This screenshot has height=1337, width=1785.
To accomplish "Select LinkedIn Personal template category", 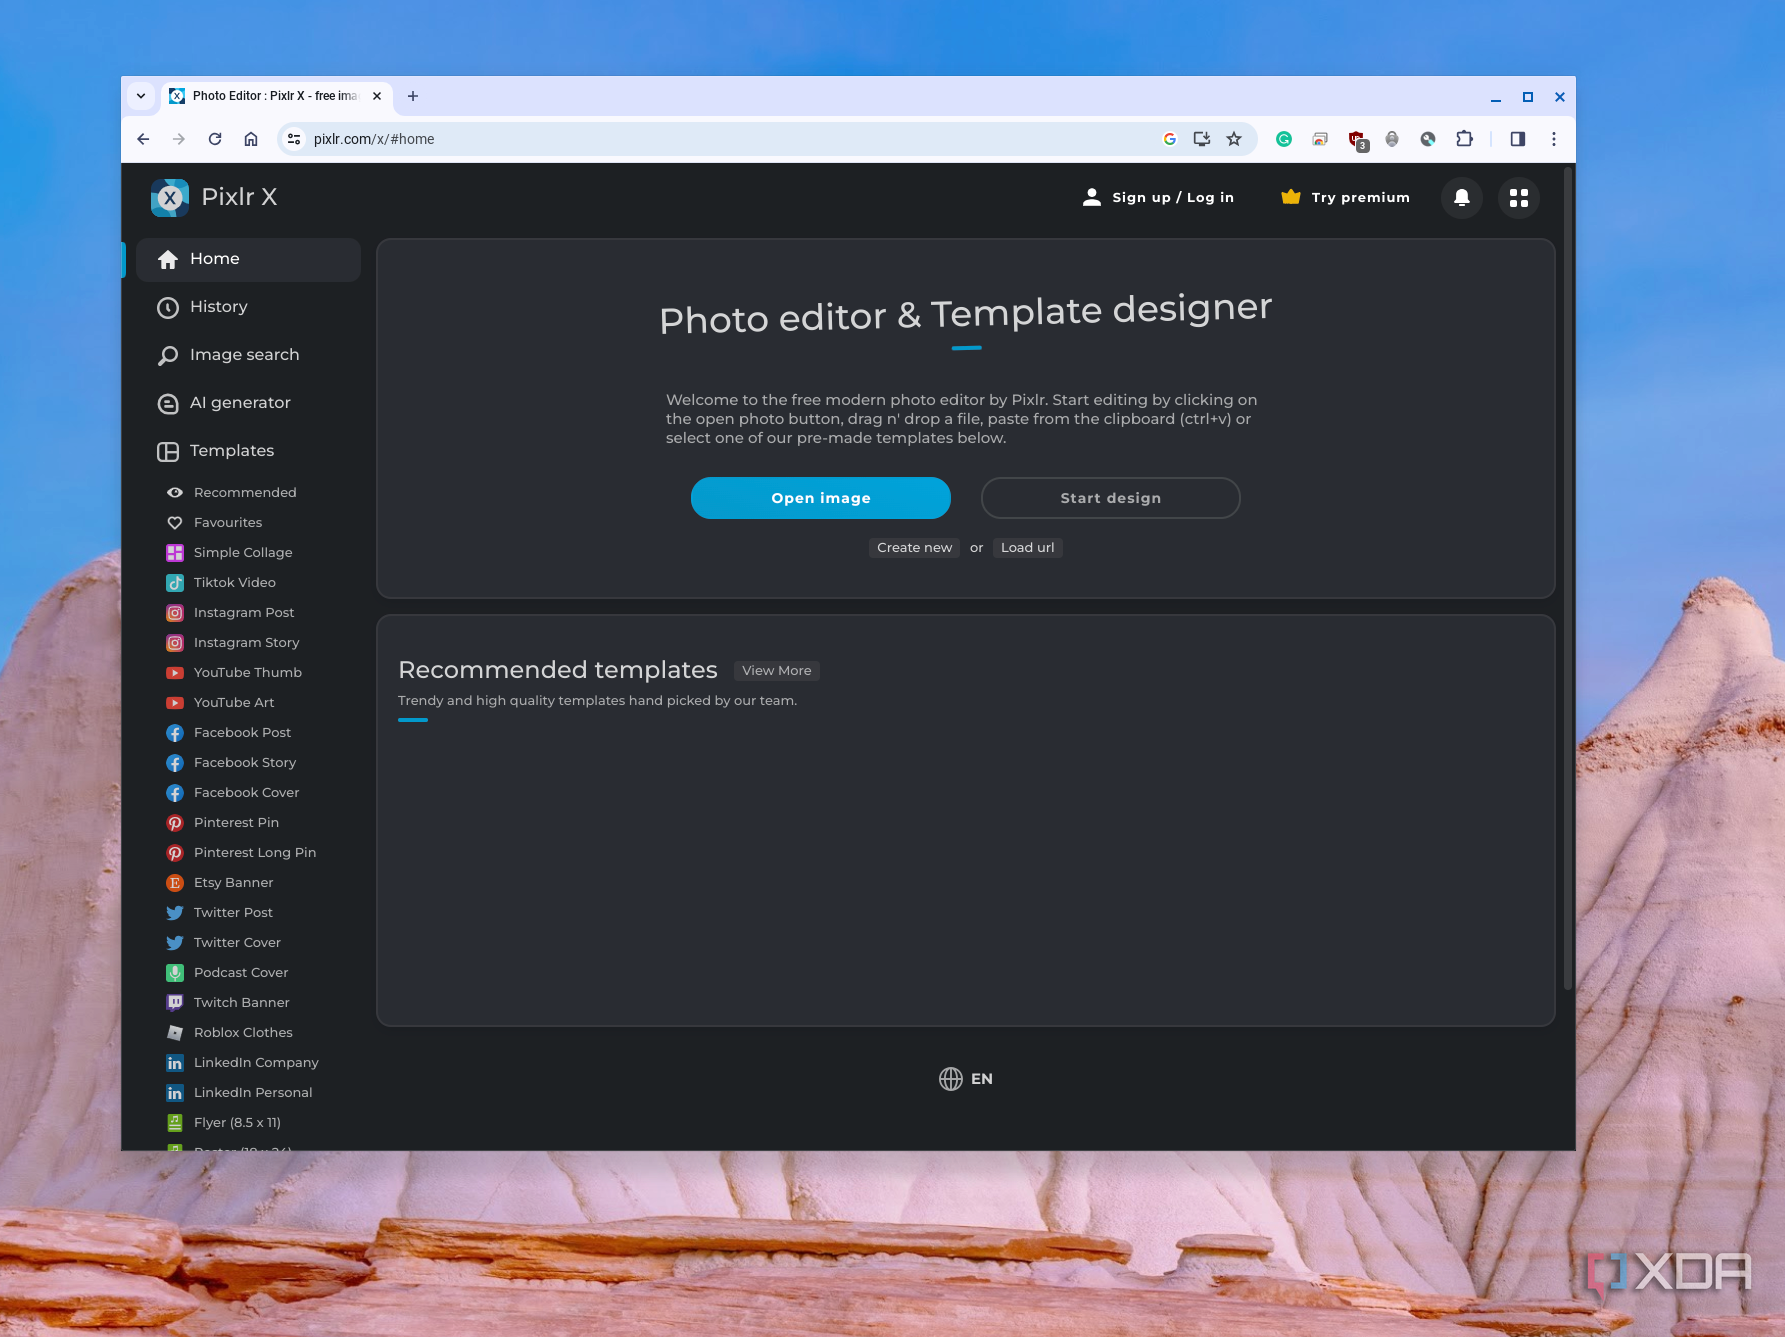I will coord(239,1093).
